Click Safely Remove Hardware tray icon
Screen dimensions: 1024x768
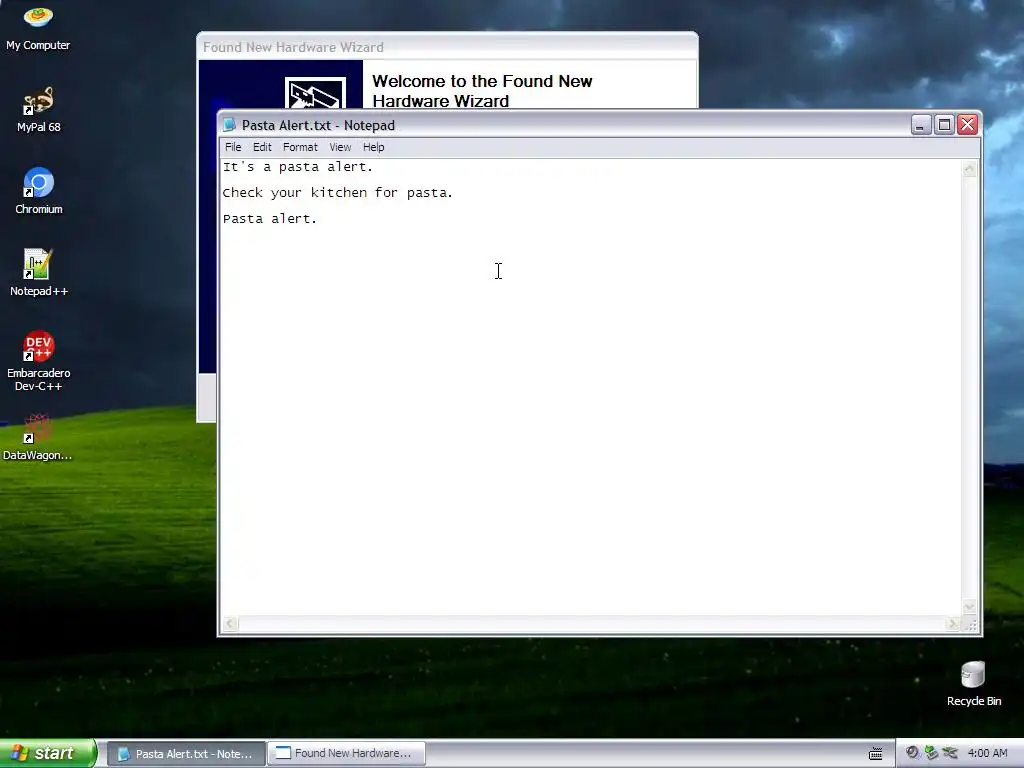click(x=931, y=753)
